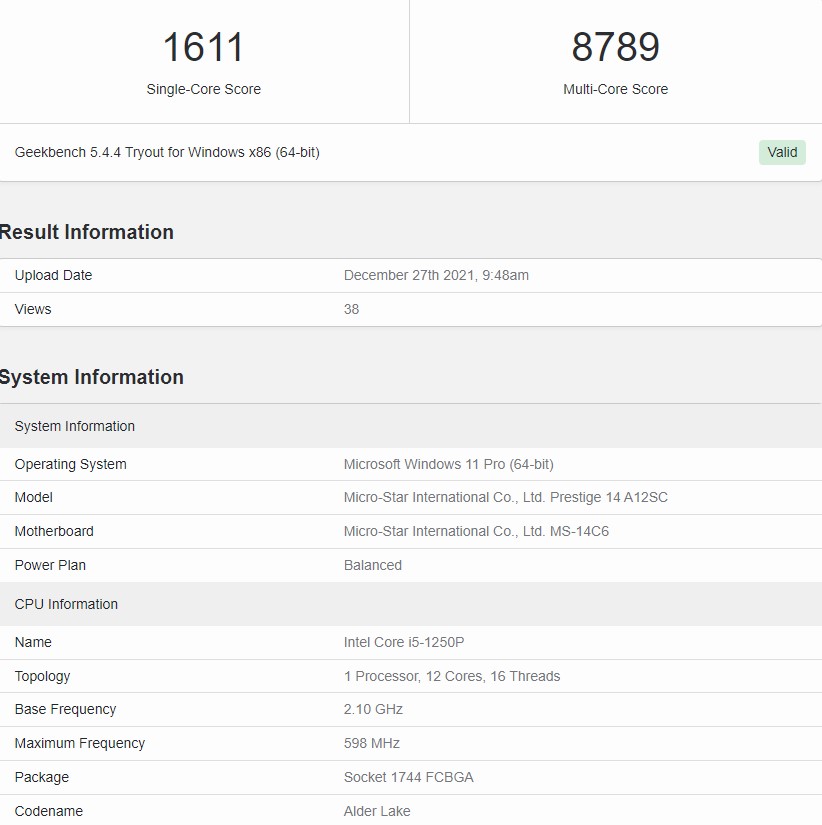
Task: Select the December 27th 2021 upload date value
Action: [x=436, y=275]
